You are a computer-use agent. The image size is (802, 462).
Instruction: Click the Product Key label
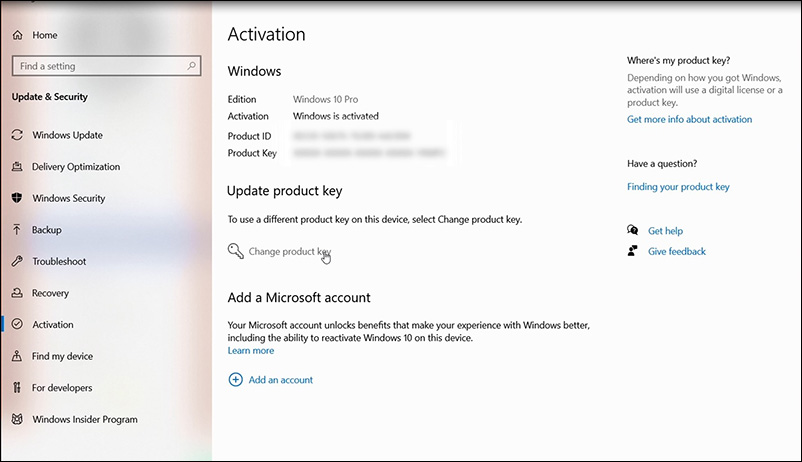[x=252, y=153]
